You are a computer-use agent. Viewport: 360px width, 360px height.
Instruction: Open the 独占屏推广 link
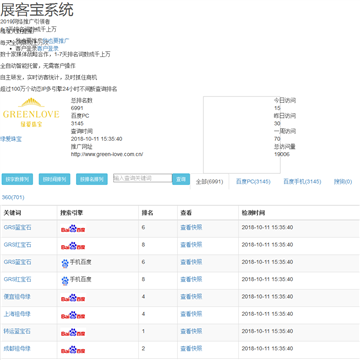point(56,41)
